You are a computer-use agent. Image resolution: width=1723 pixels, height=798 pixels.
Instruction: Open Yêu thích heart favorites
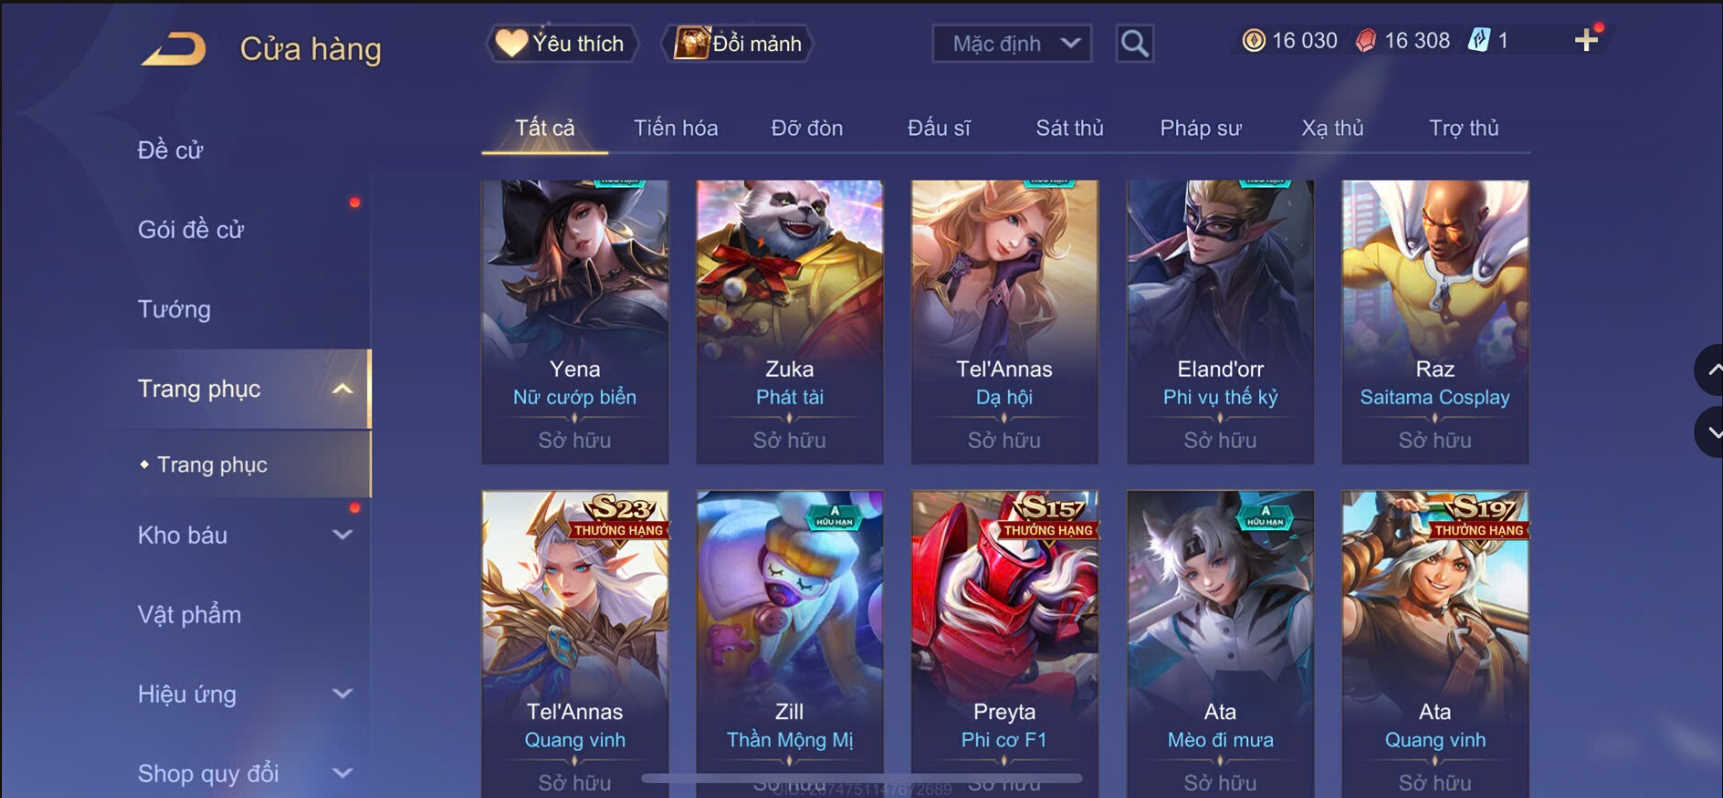pyautogui.click(x=562, y=44)
